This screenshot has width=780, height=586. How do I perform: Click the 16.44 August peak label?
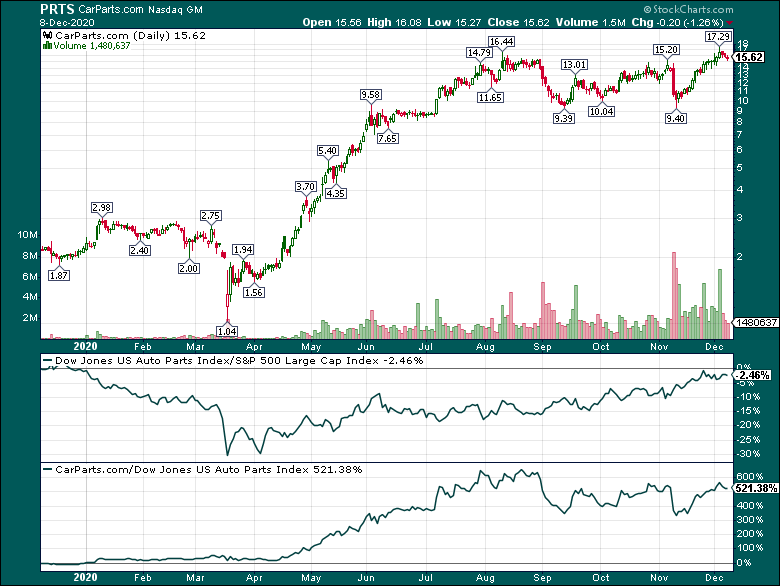coord(501,42)
